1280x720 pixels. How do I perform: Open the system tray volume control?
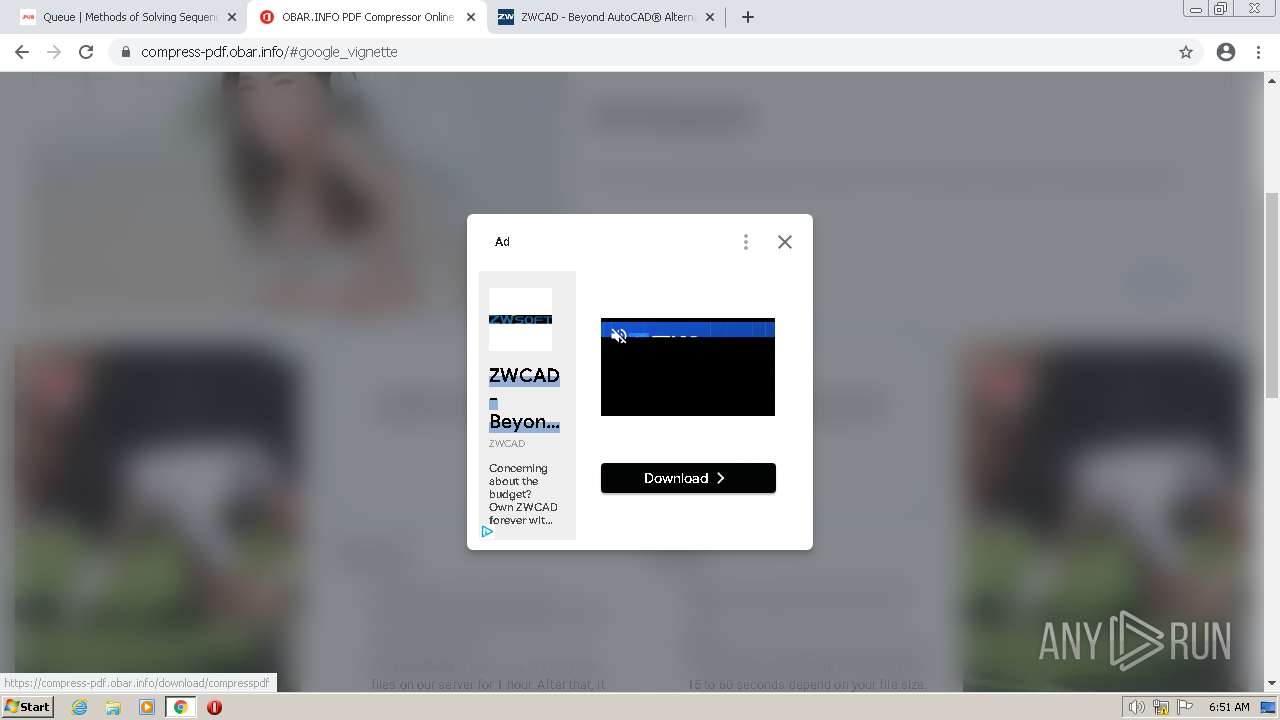pyautogui.click(x=1137, y=707)
